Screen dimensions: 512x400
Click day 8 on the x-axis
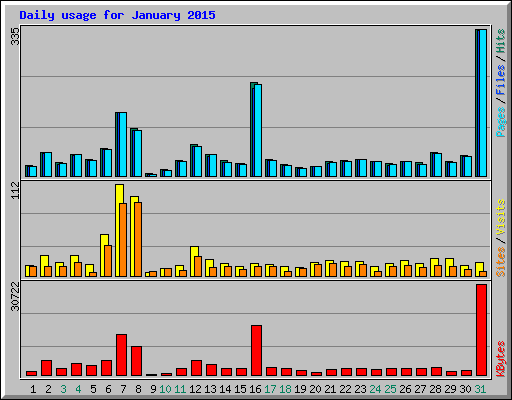138,389
